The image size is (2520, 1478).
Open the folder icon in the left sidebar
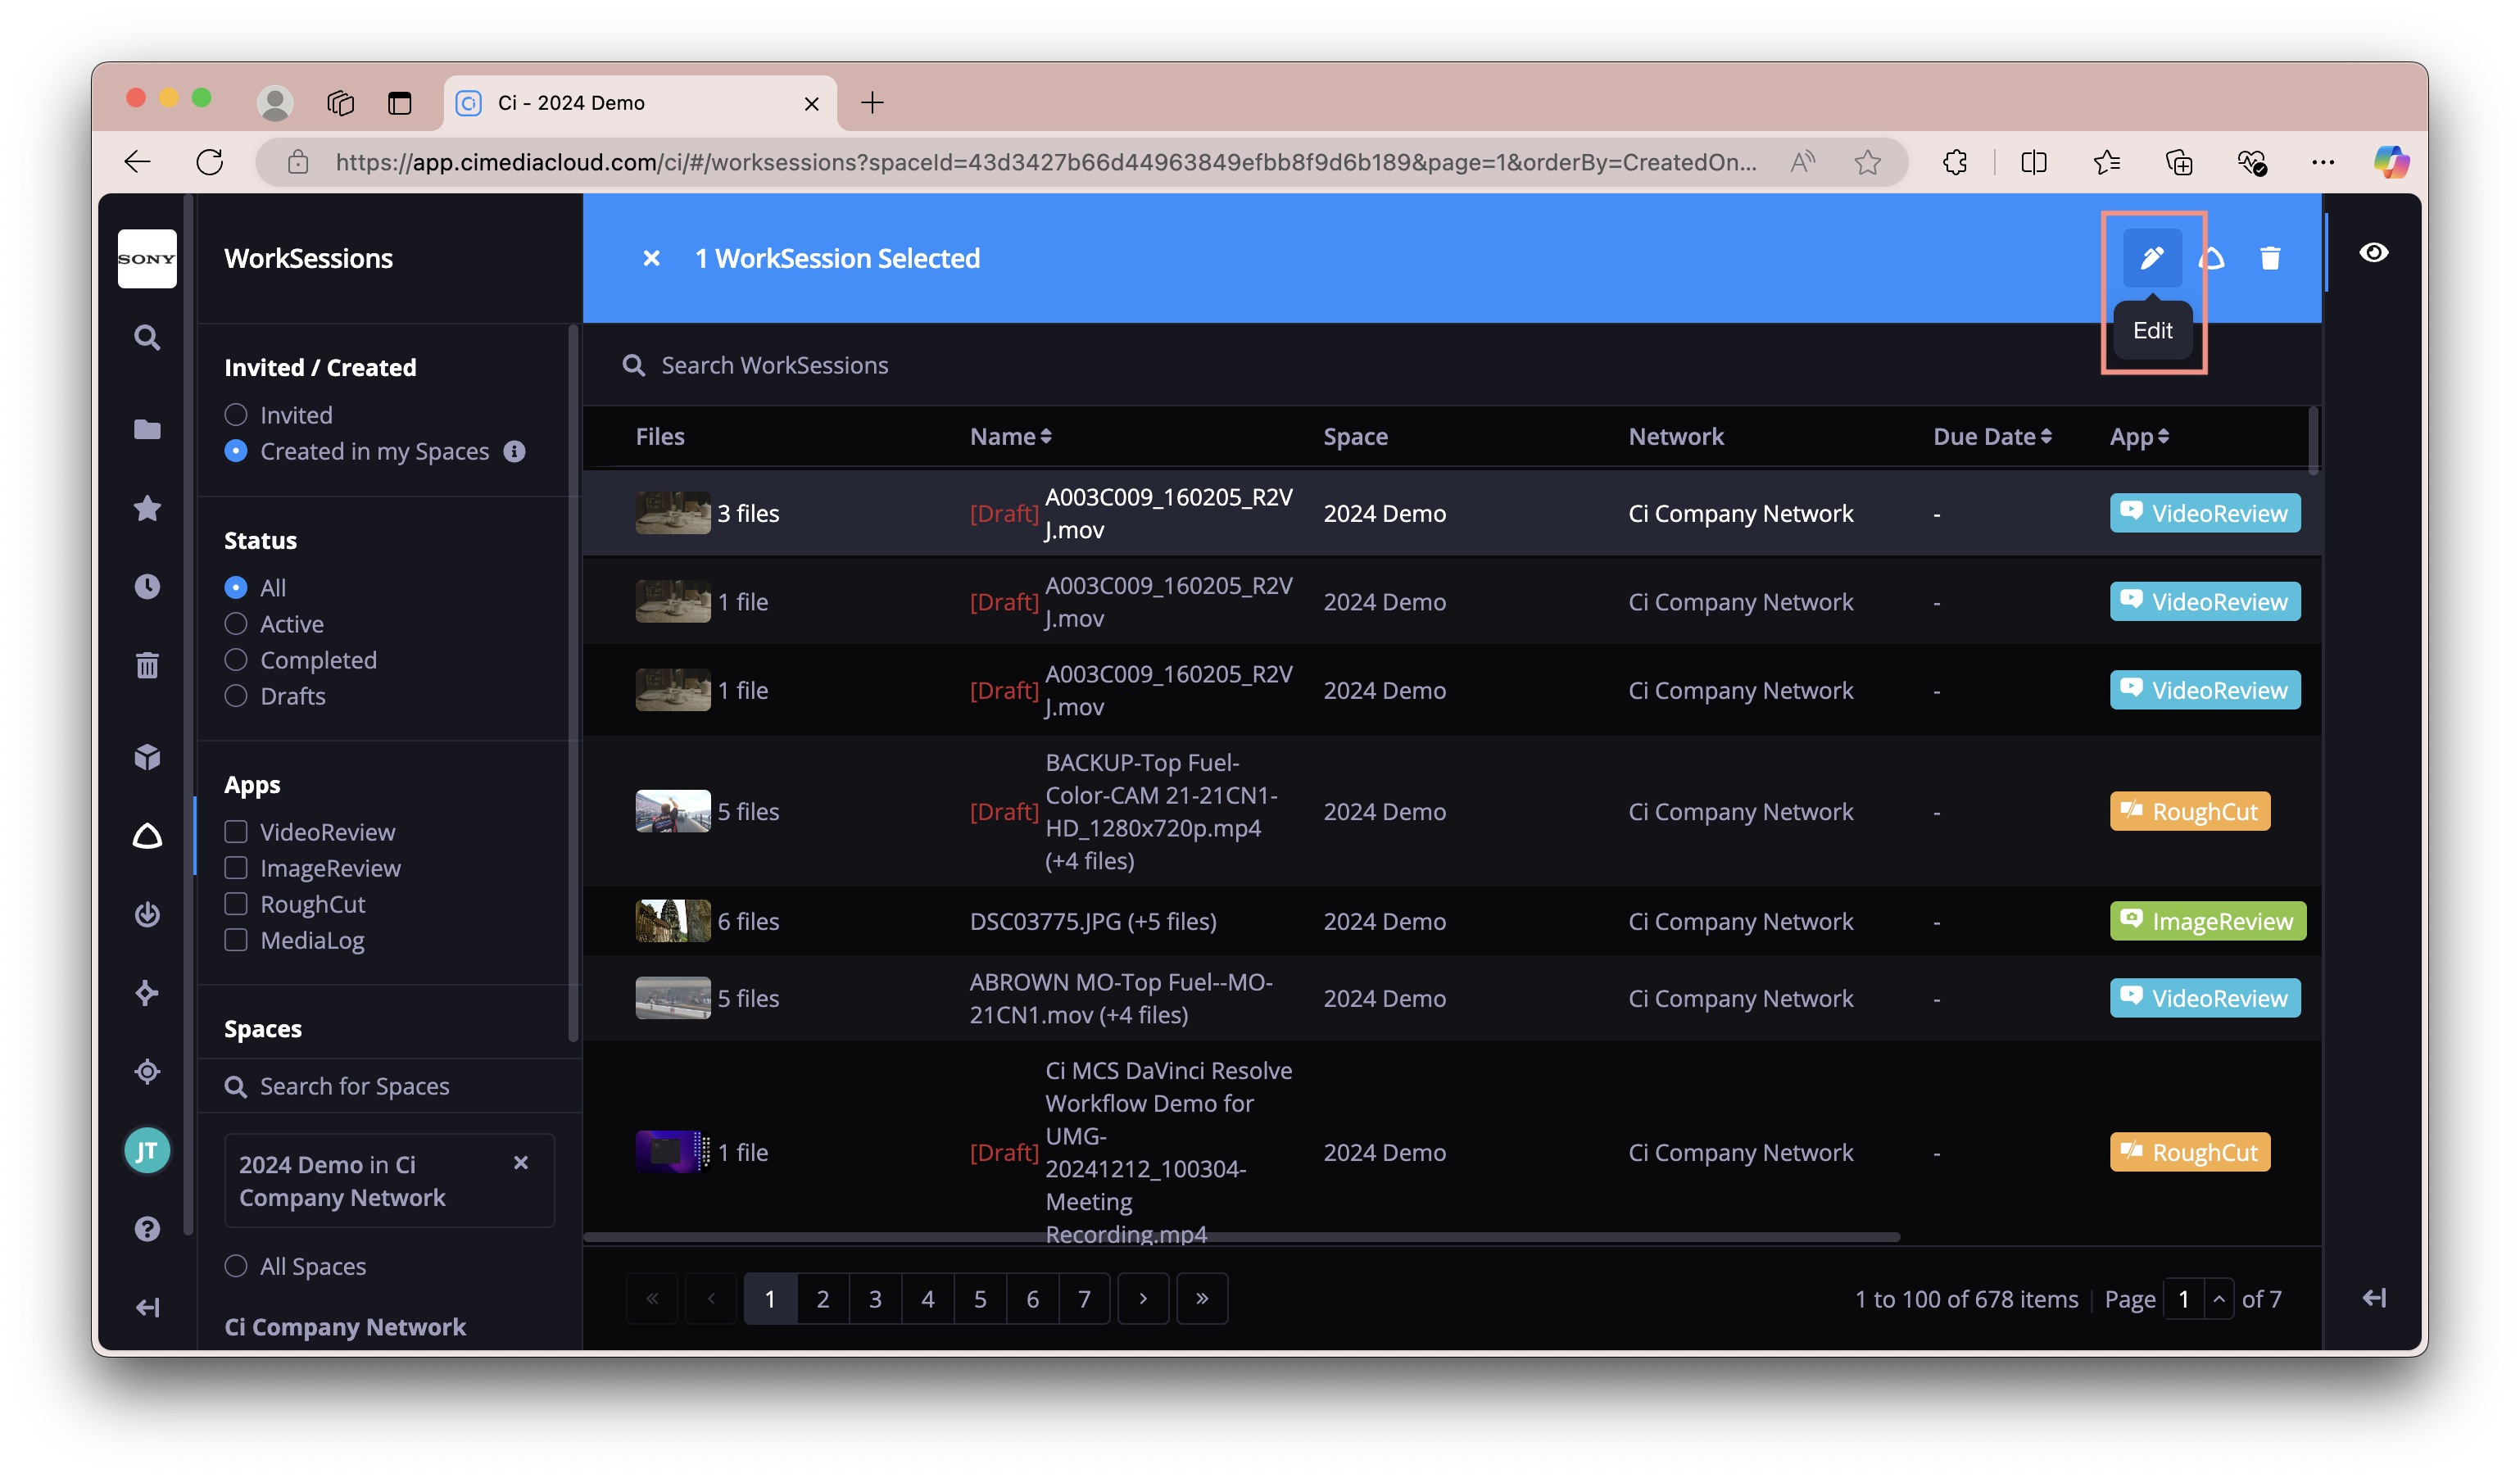click(147, 429)
